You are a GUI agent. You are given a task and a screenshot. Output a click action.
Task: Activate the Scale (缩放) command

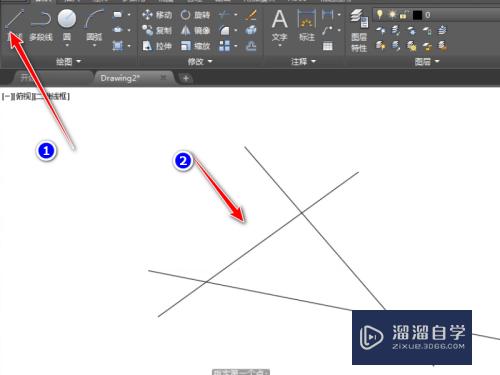(x=195, y=46)
